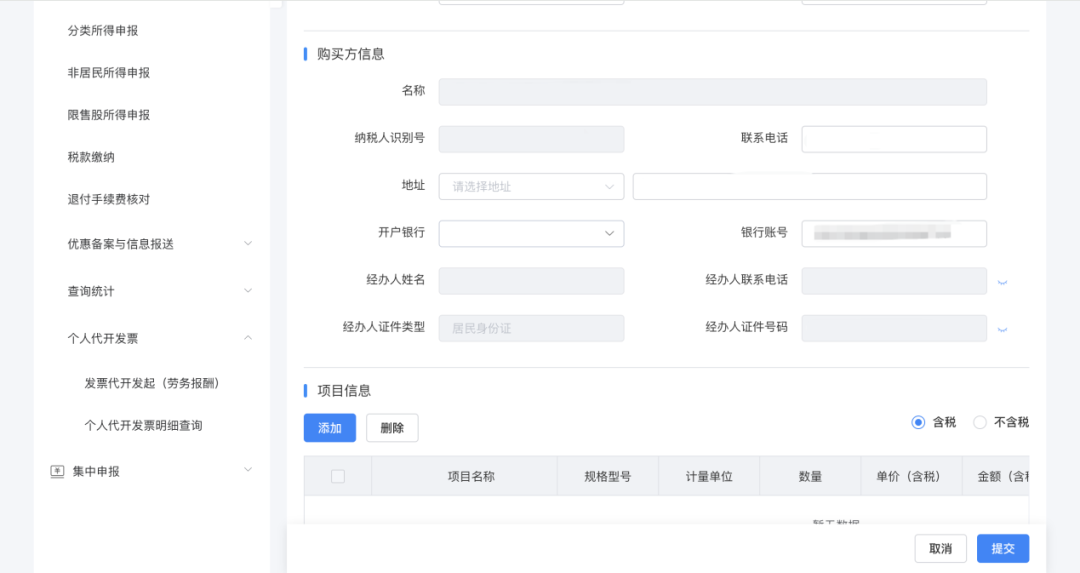Click the 经办人联系电话 field
Screen dimensions: 1080x573
coord(894,281)
